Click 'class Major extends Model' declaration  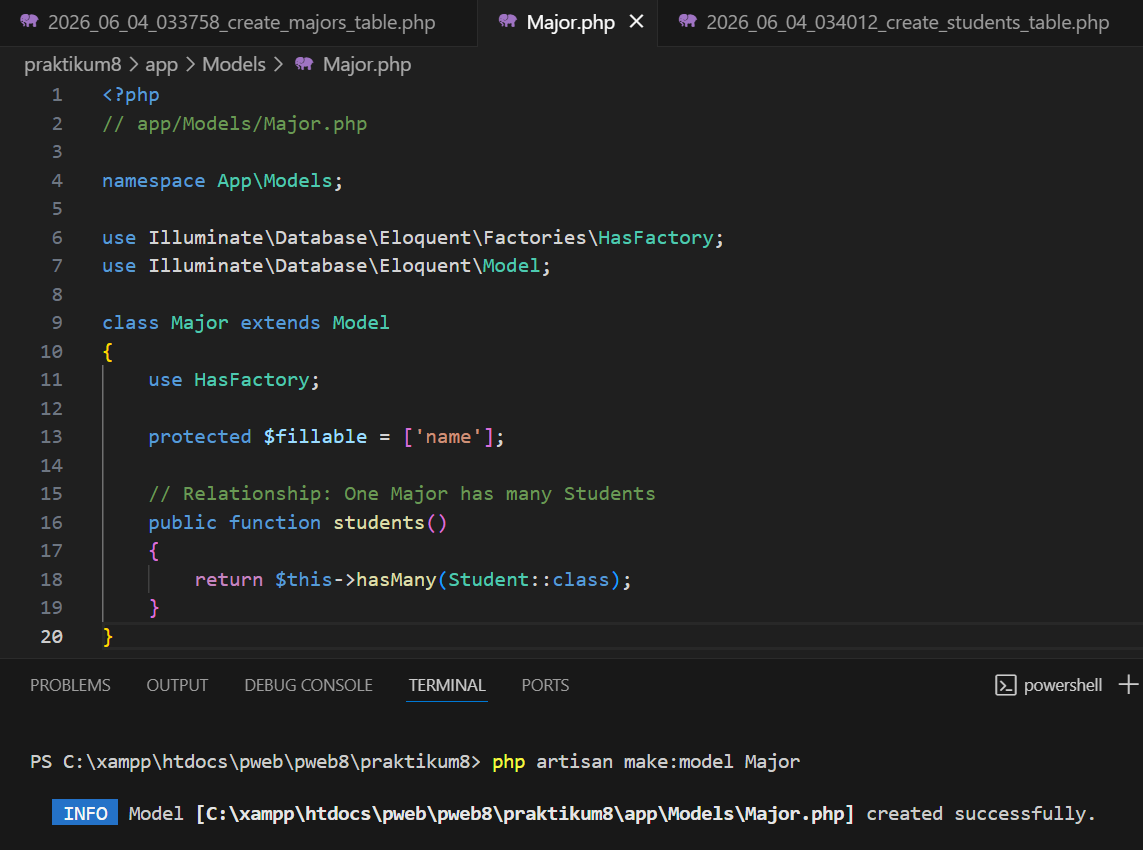tap(246, 323)
